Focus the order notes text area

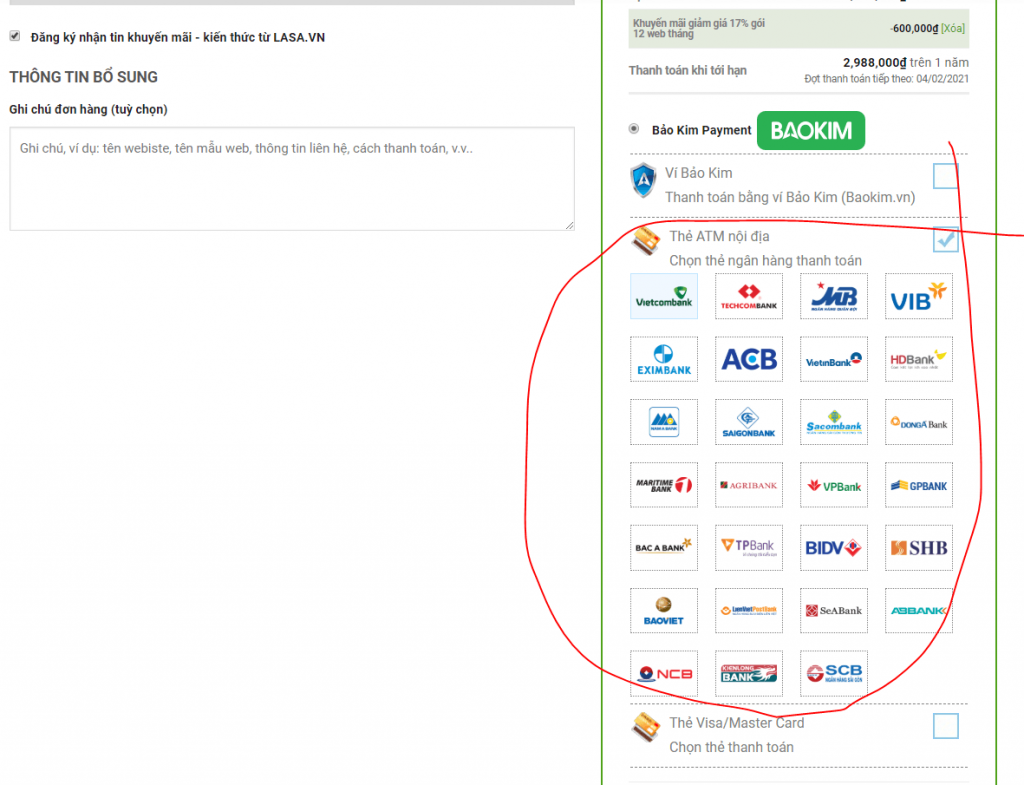point(292,179)
